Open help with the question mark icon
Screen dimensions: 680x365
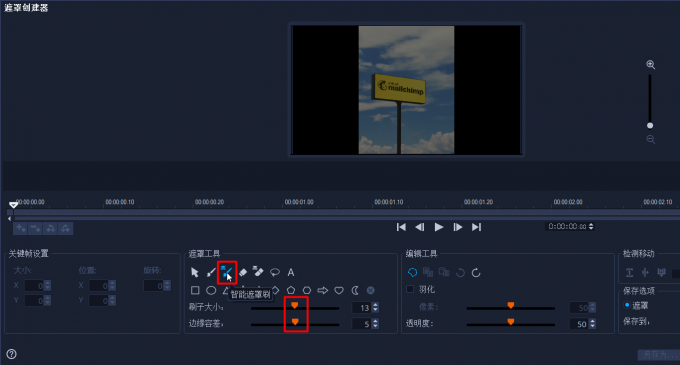coord(12,354)
